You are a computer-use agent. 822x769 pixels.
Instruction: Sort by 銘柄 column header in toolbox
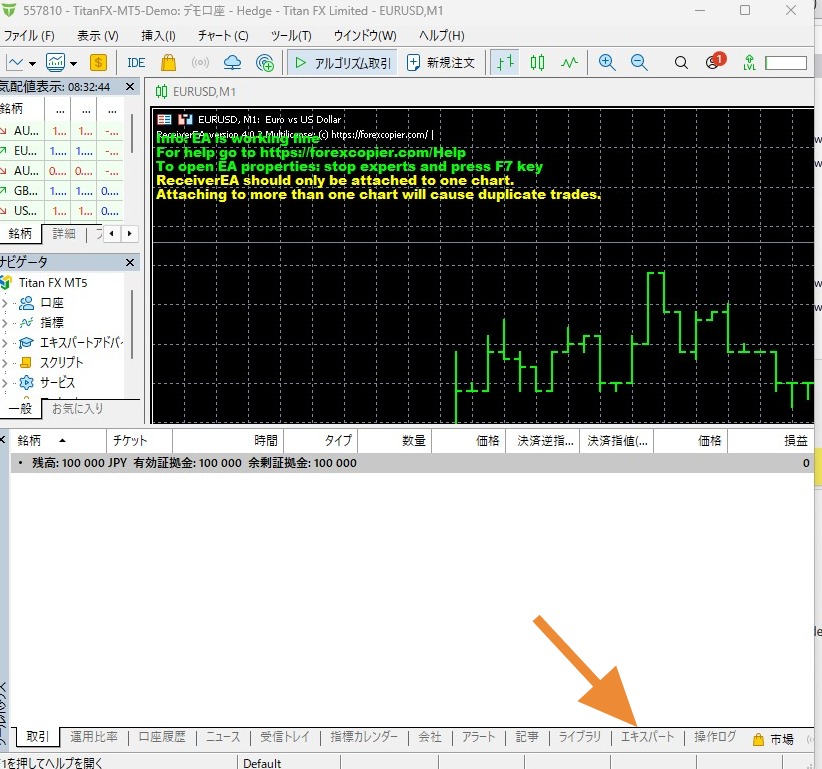click(x=58, y=440)
